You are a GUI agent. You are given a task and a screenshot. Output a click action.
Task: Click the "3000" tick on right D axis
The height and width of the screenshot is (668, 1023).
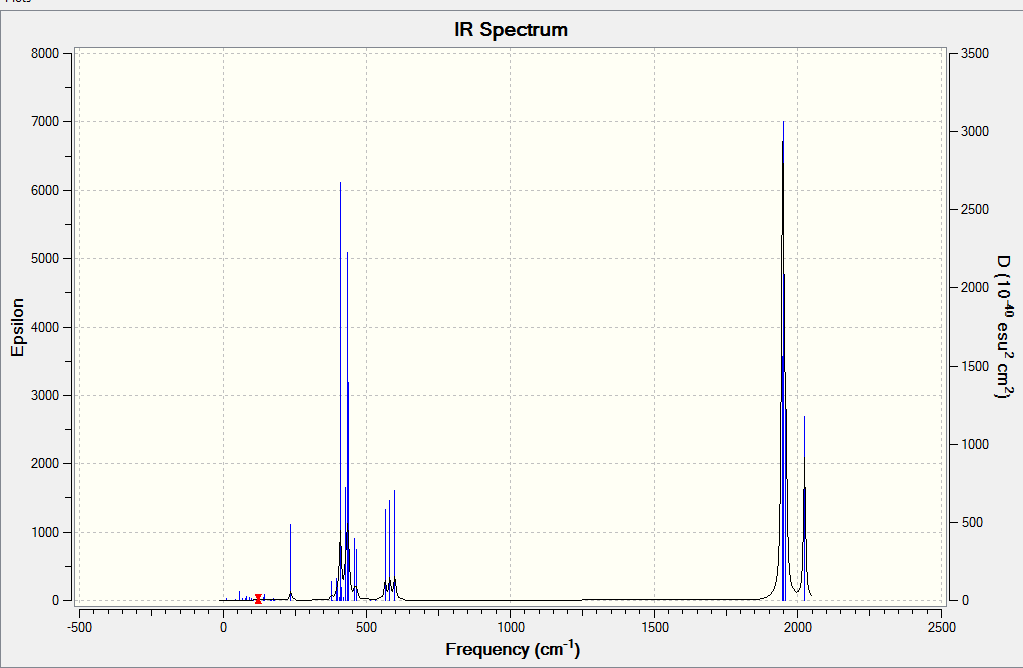pyautogui.click(x=975, y=131)
